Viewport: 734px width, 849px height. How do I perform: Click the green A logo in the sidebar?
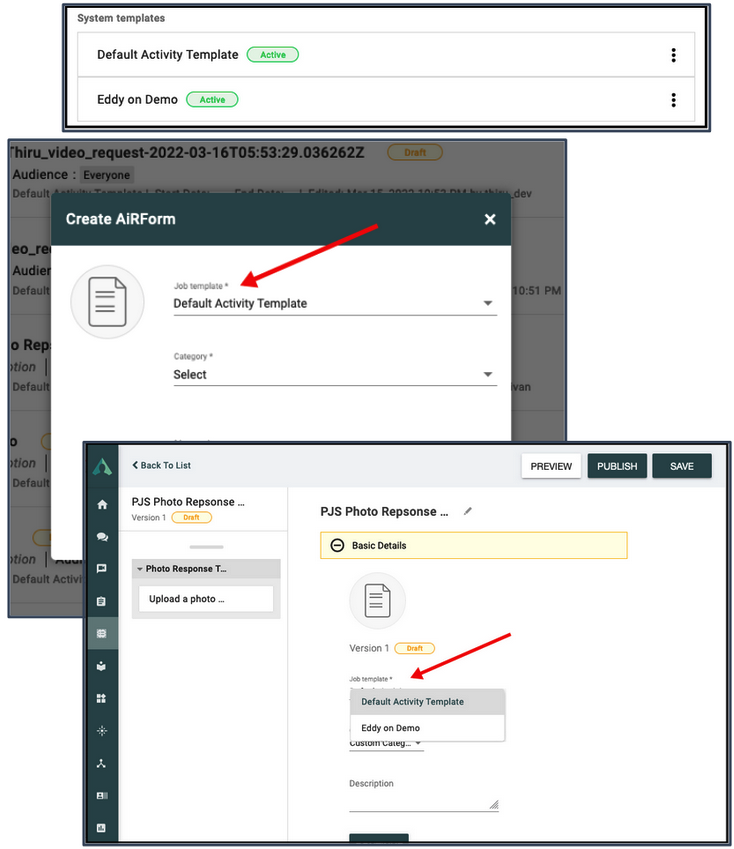coord(102,467)
